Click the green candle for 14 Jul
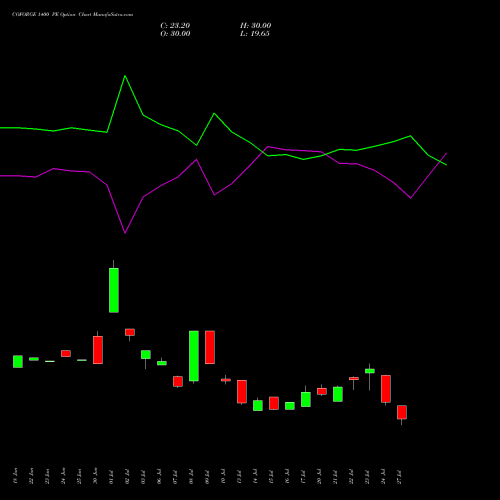This screenshot has width=500, height=500. coord(258,405)
